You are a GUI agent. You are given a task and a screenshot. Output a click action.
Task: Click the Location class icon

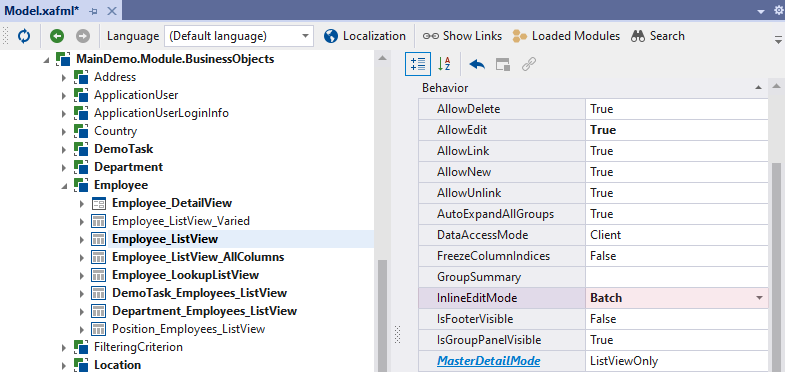tap(81, 365)
